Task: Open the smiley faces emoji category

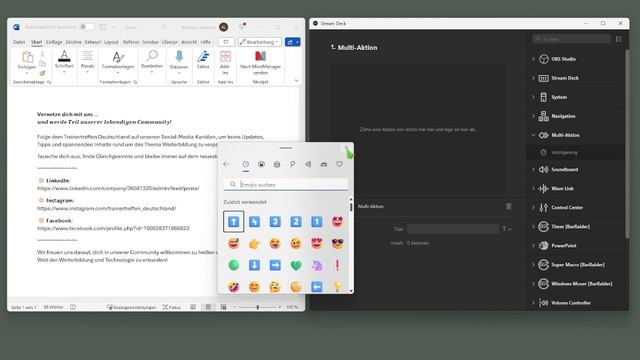Action: (261, 164)
